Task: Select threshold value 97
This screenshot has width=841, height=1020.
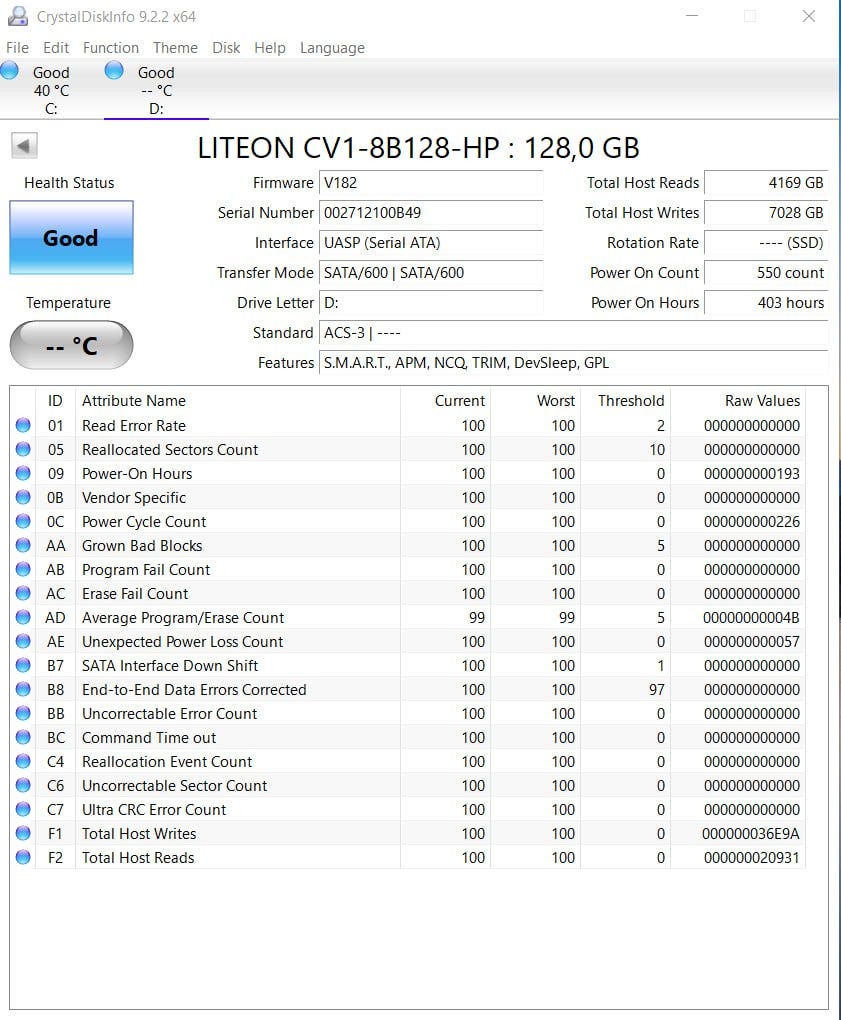Action: 657,690
